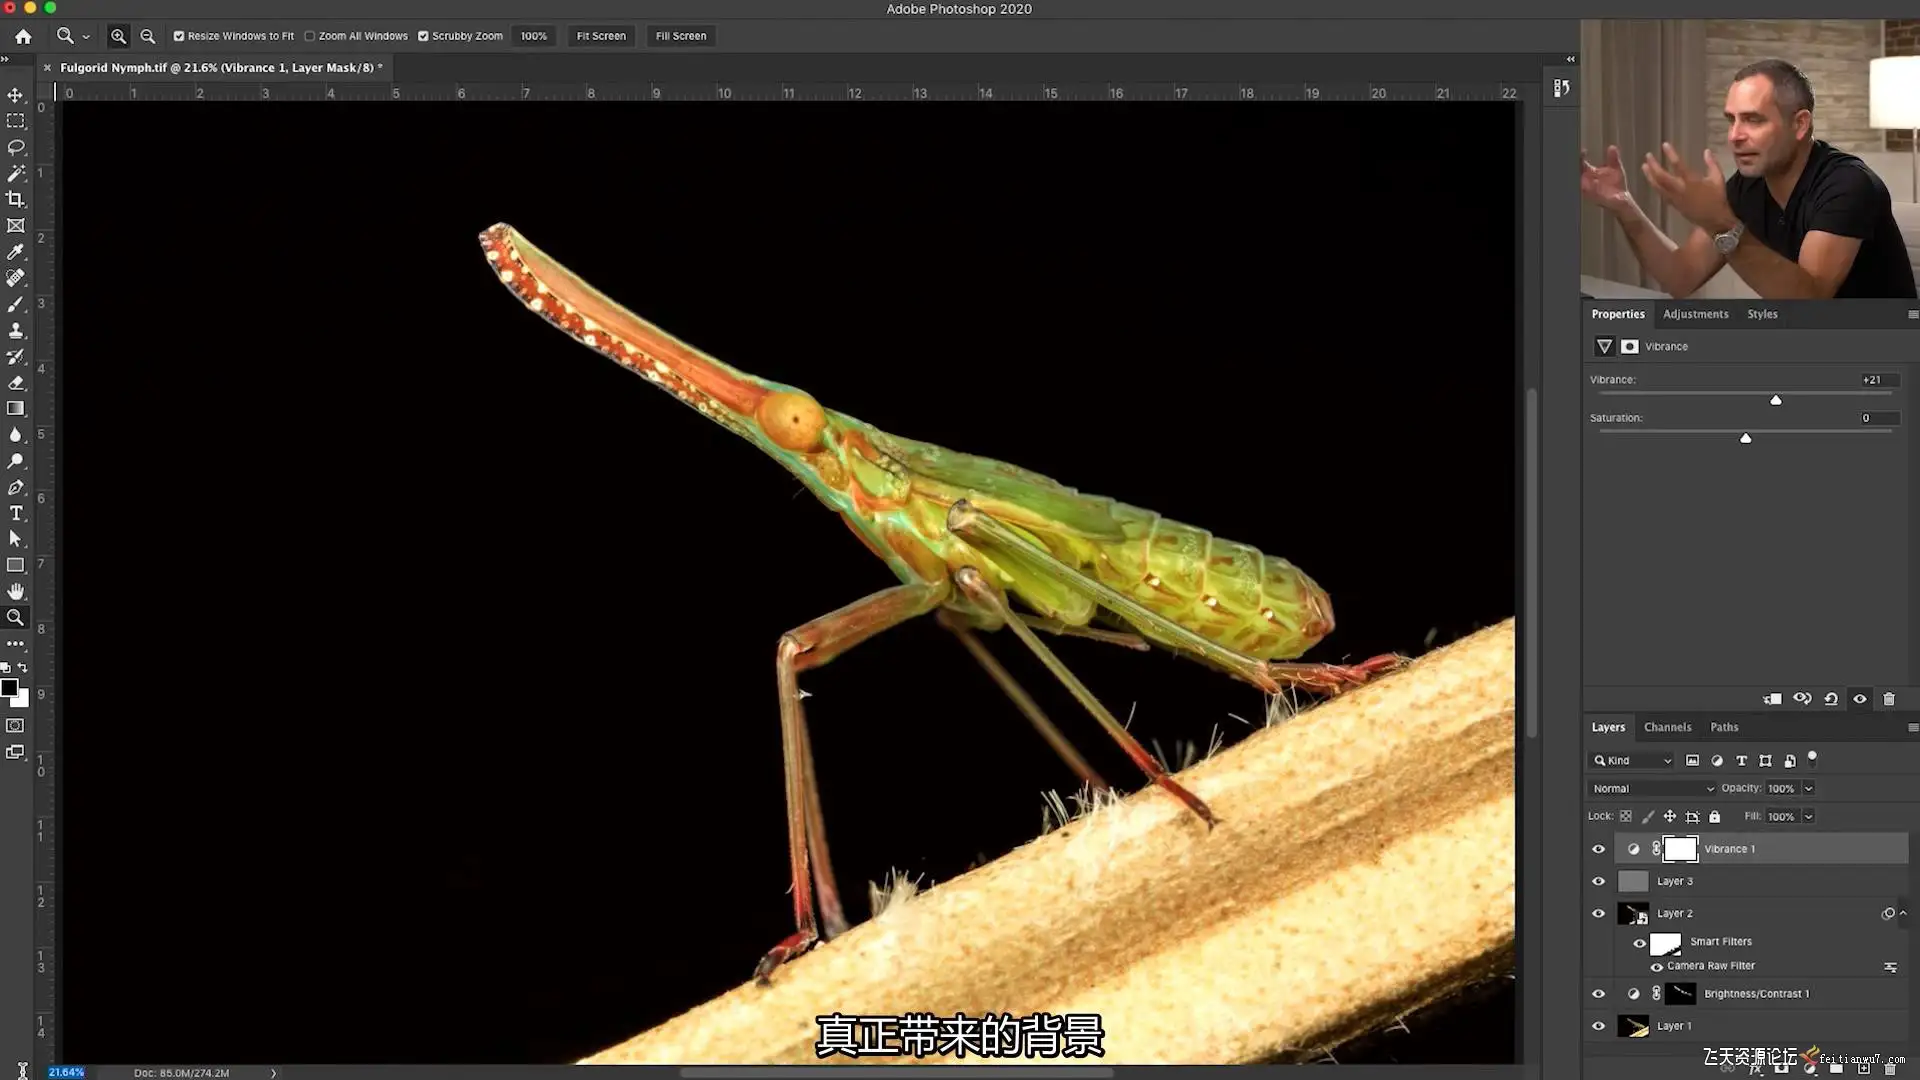Delete adjustment using Properties trash icon
Screen dimensions: 1920x1080
click(x=1889, y=699)
